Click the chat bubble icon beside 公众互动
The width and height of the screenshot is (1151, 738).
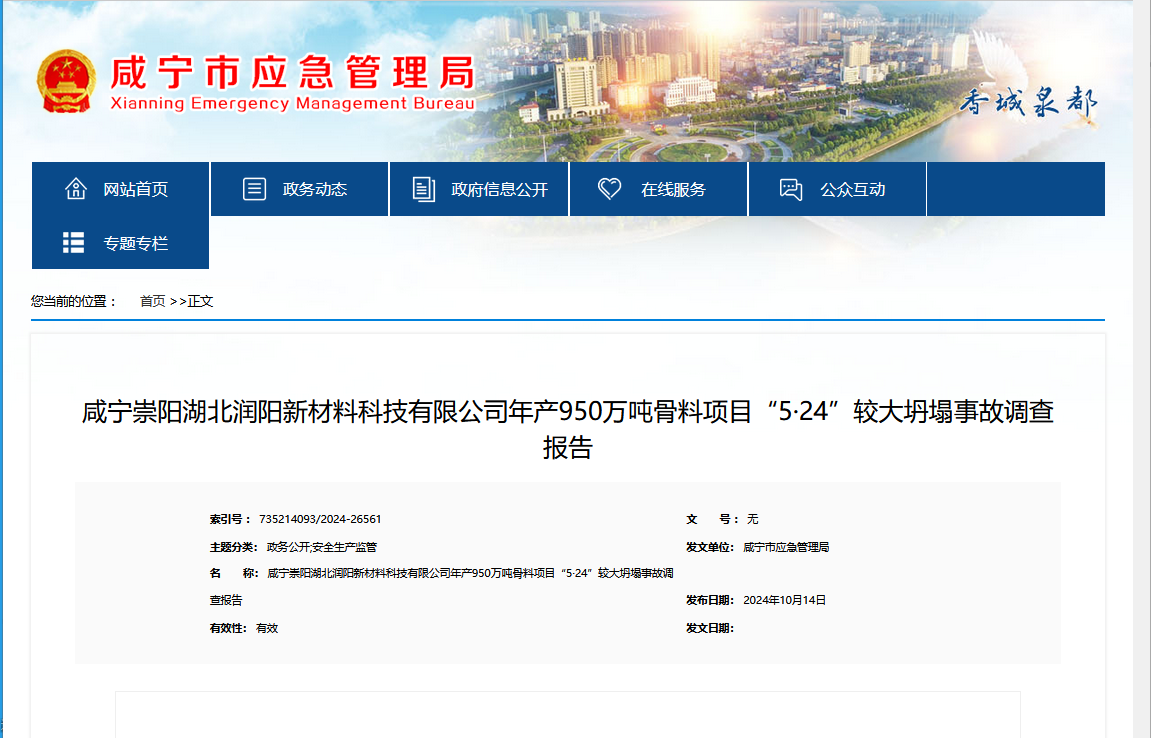[x=791, y=189]
